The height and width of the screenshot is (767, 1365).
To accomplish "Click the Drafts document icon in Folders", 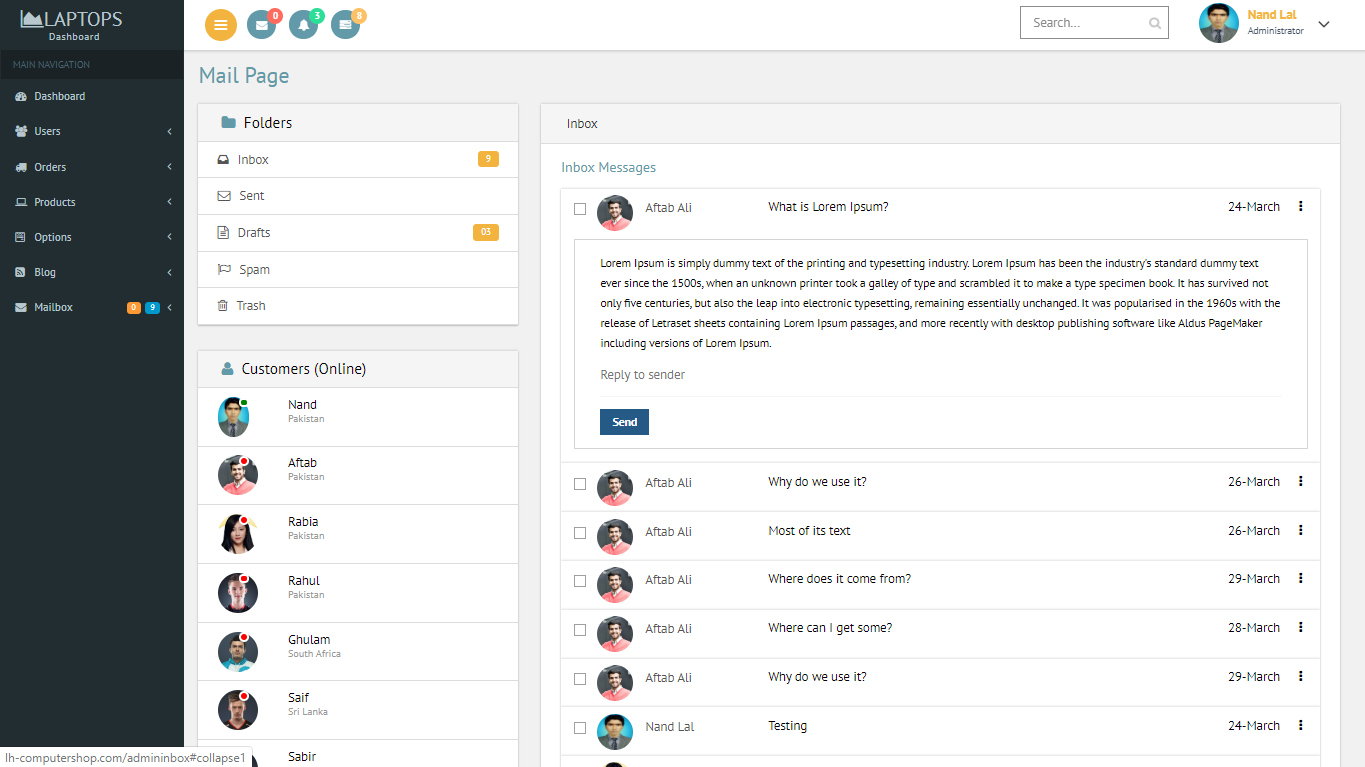I will 223,232.
